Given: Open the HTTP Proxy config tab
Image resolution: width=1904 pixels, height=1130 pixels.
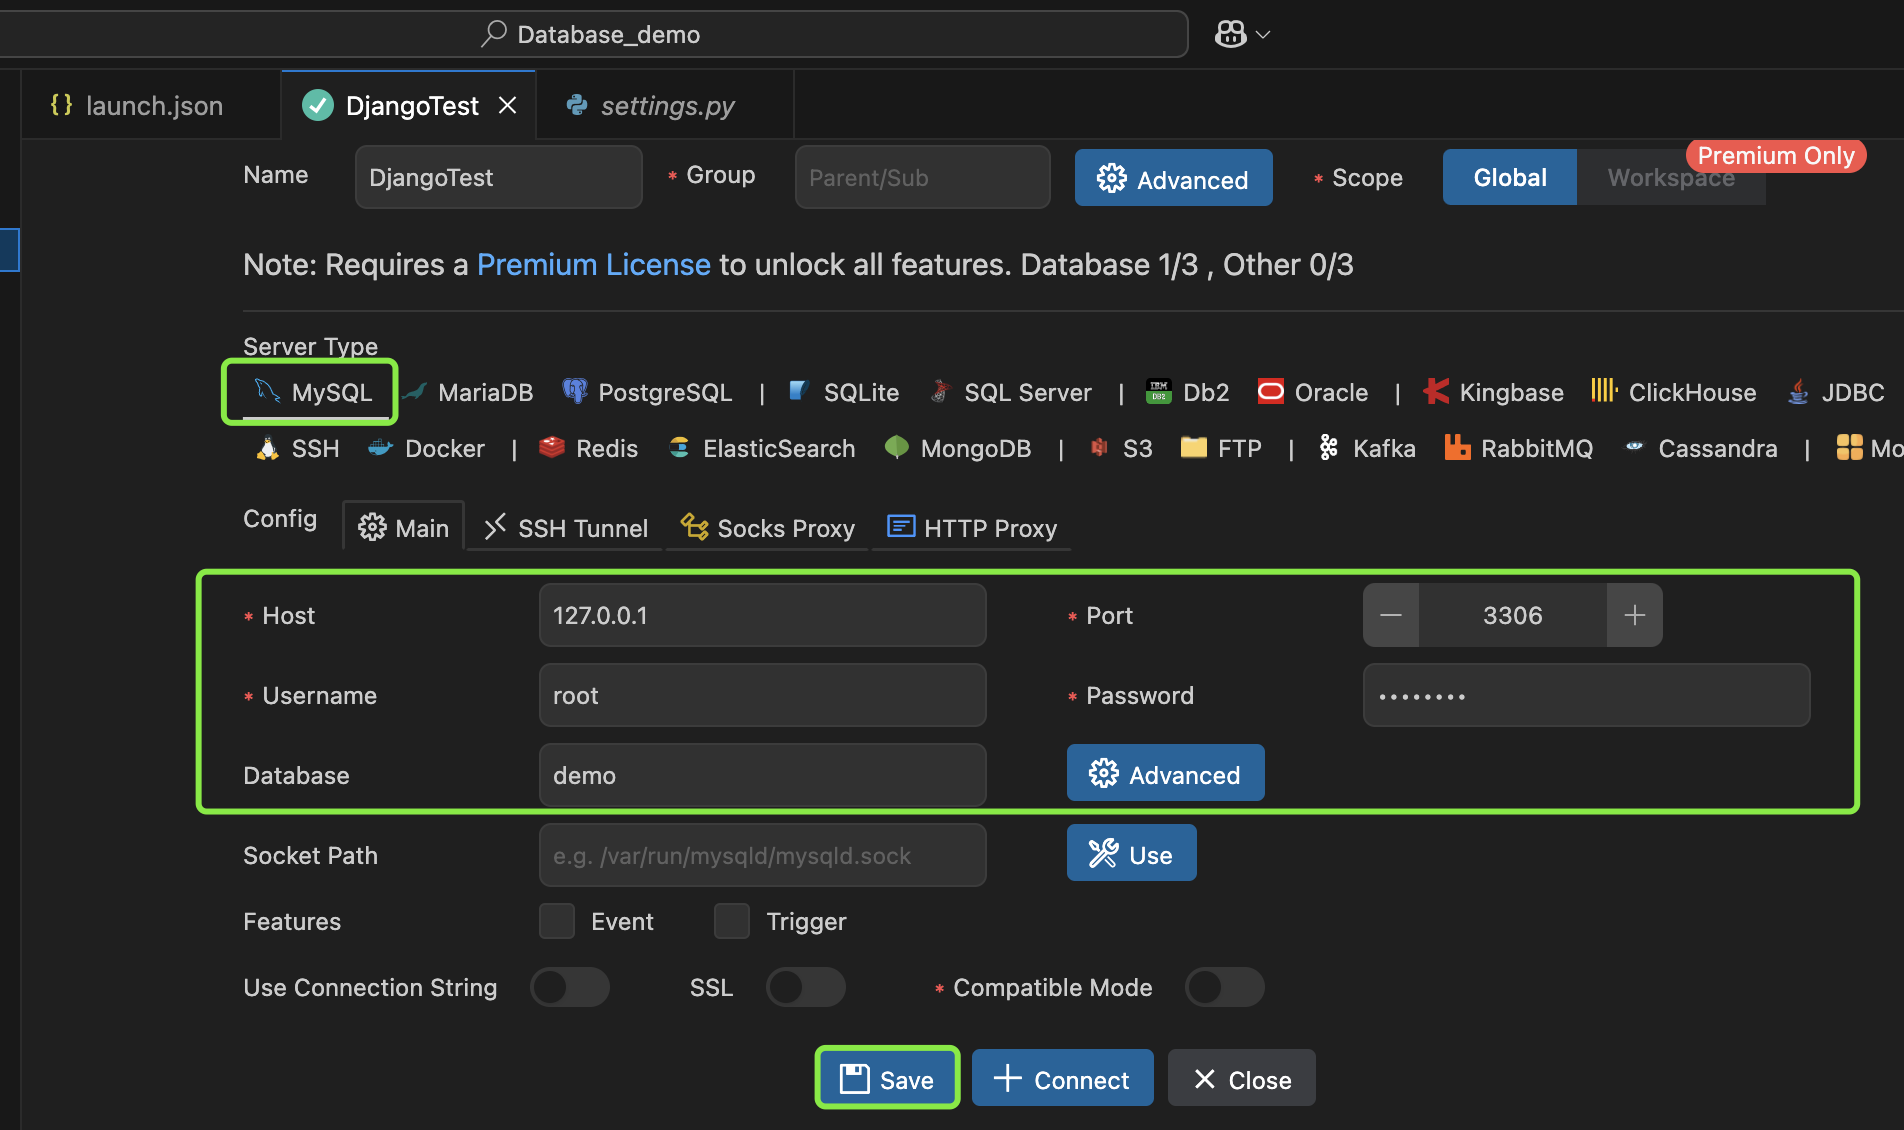Looking at the screenshot, I should tap(972, 527).
